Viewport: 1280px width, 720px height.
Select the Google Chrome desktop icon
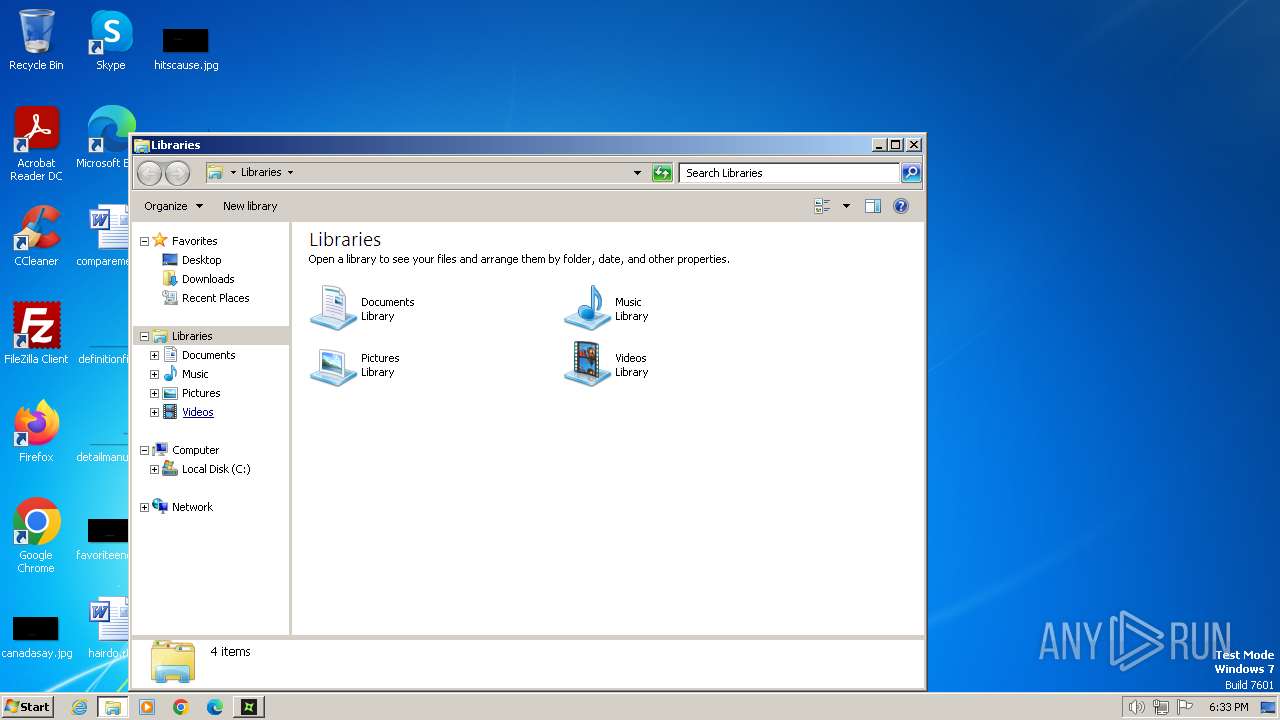click(36, 536)
